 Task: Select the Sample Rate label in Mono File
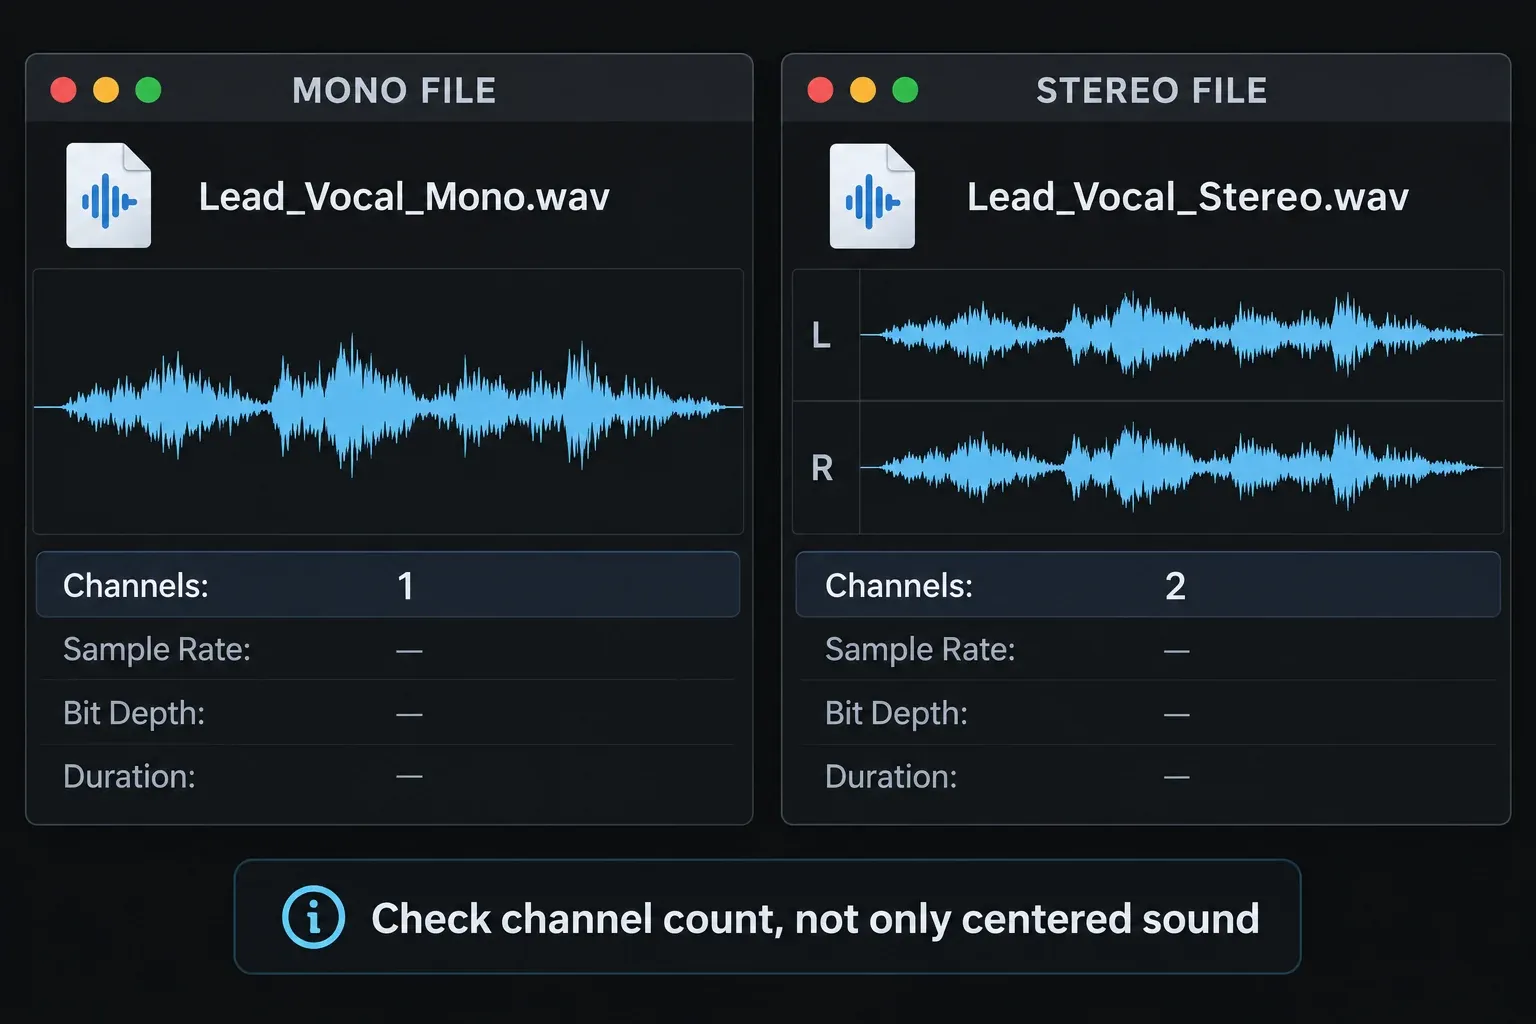pyautogui.click(x=157, y=650)
